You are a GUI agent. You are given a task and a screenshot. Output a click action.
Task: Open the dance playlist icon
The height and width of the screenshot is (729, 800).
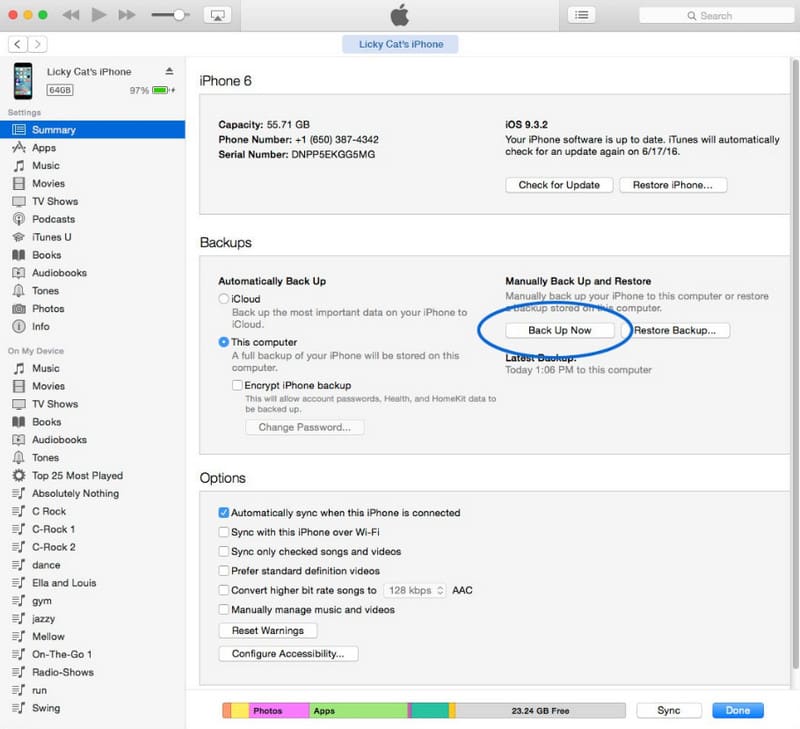pyautogui.click(x=19, y=565)
